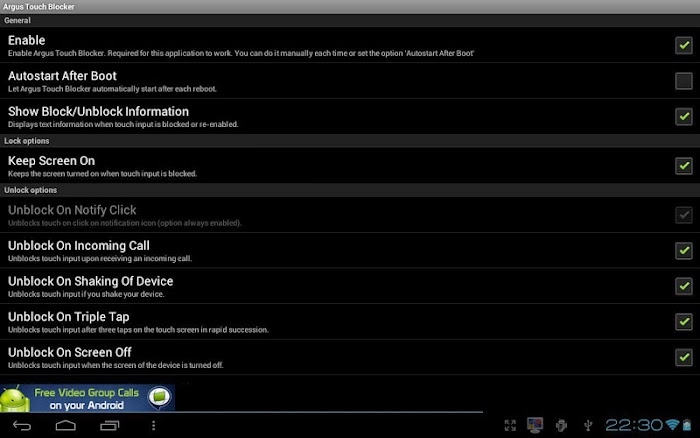The height and width of the screenshot is (438, 700).
Task: Open the recent apps view
Action: pos(109,425)
